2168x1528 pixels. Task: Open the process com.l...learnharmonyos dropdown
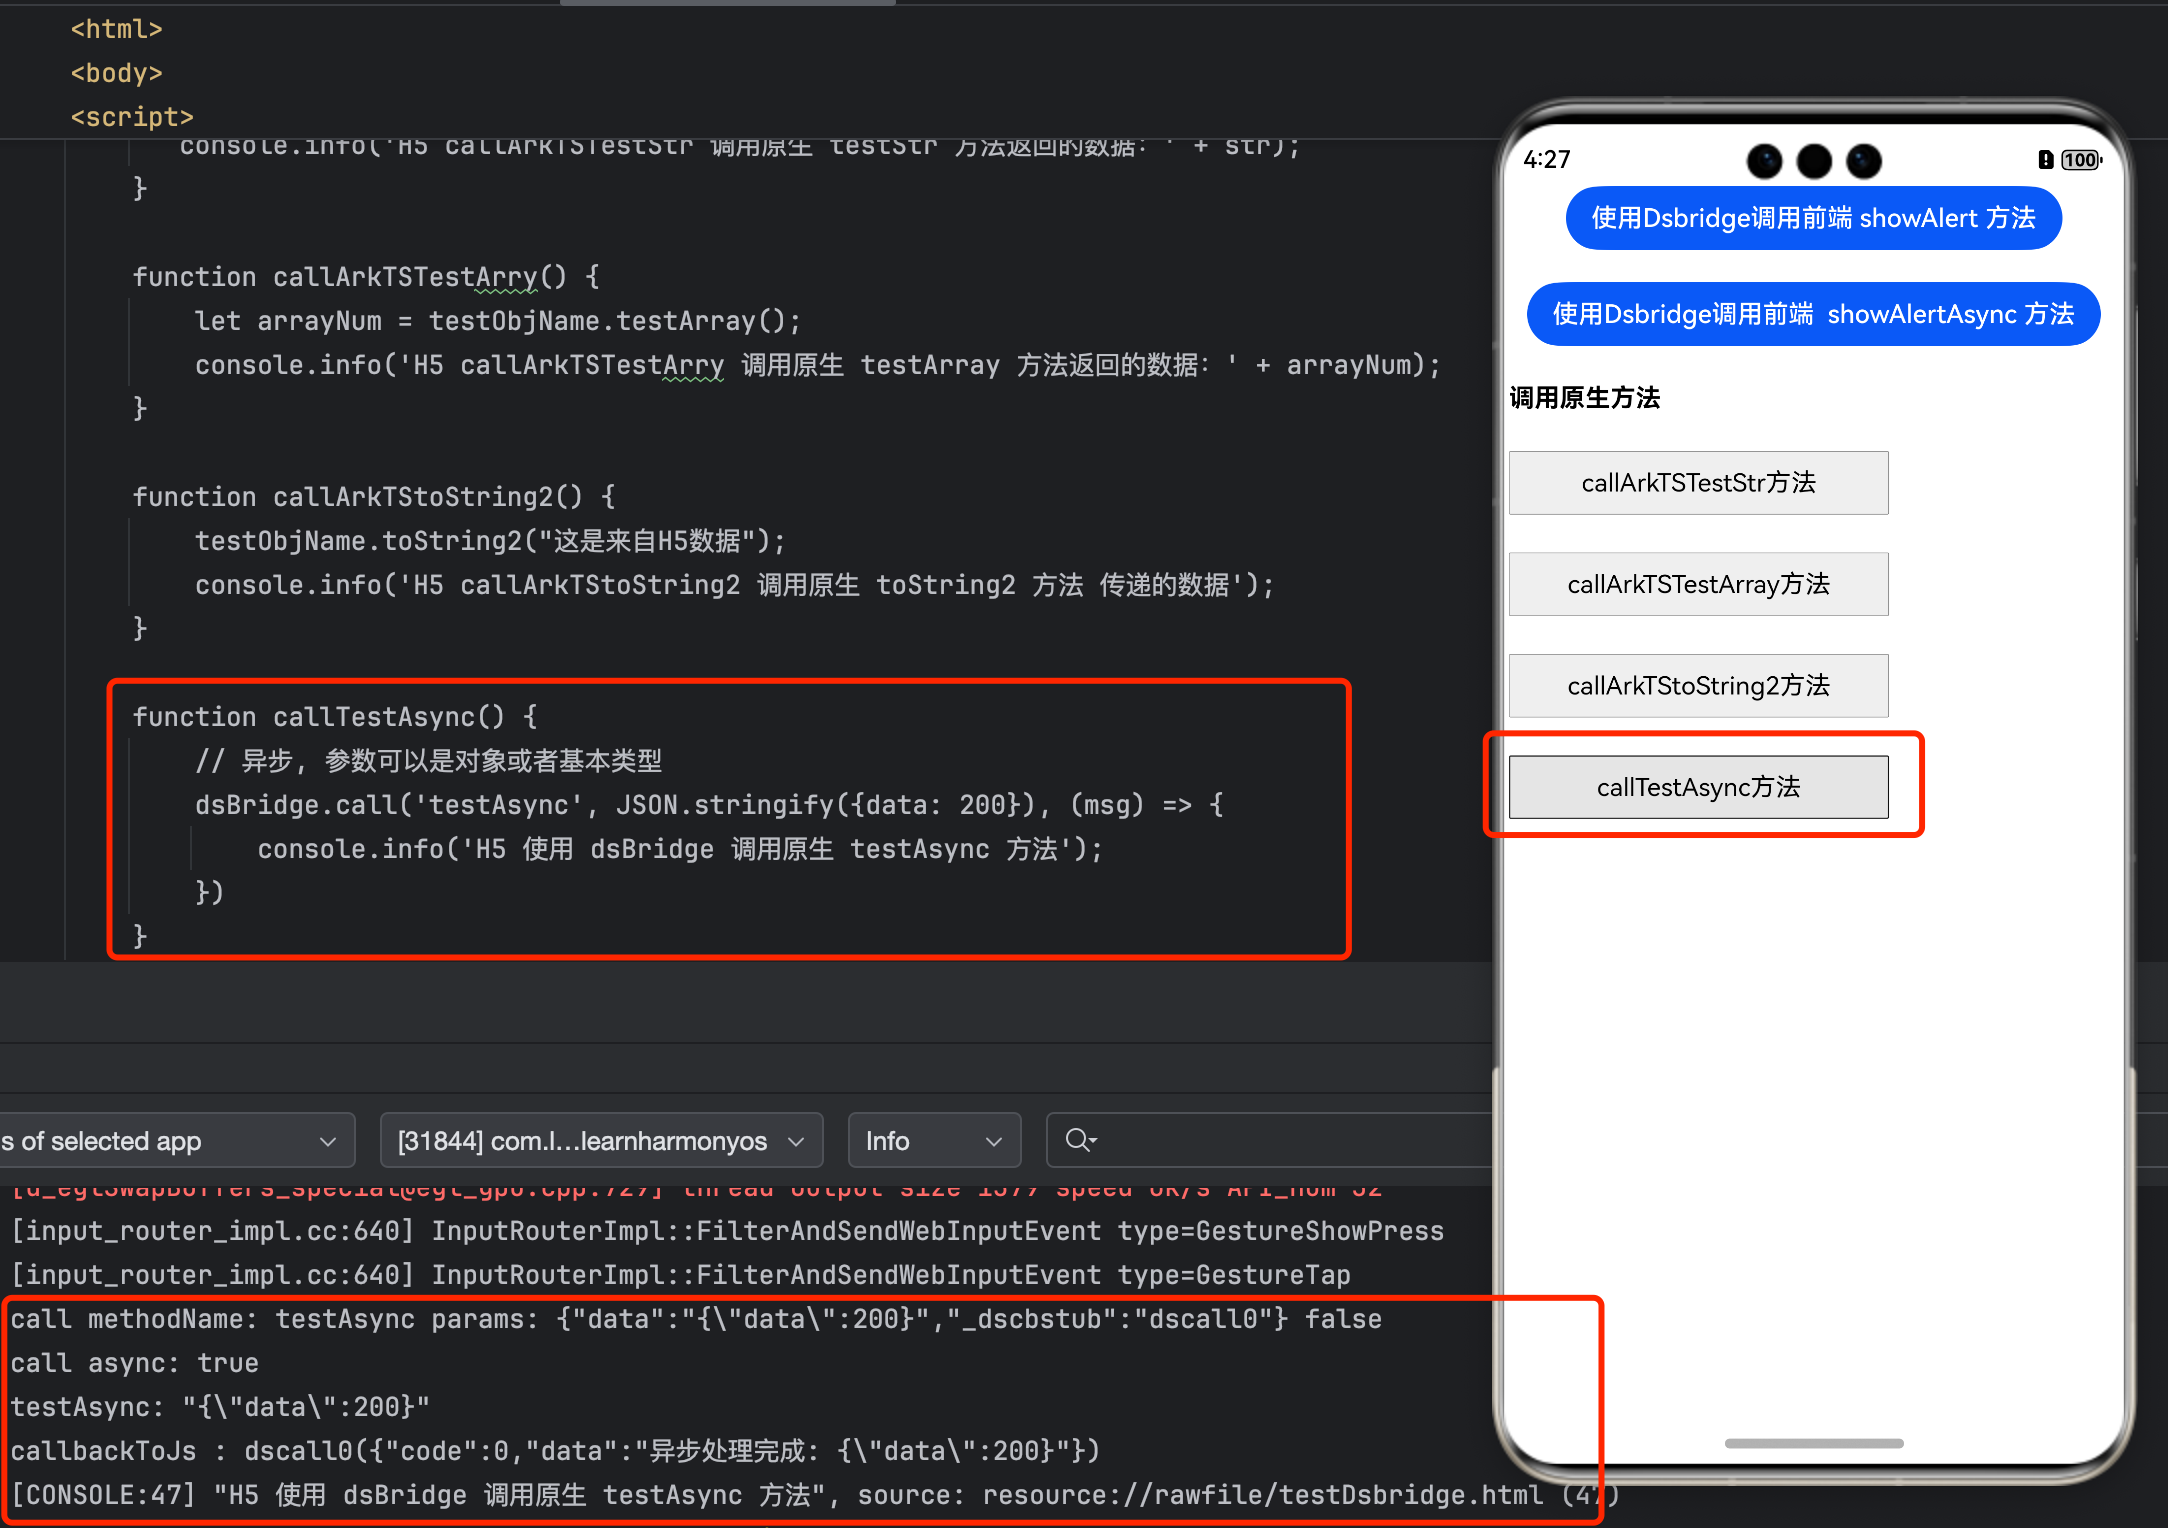[x=601, y=1140]
